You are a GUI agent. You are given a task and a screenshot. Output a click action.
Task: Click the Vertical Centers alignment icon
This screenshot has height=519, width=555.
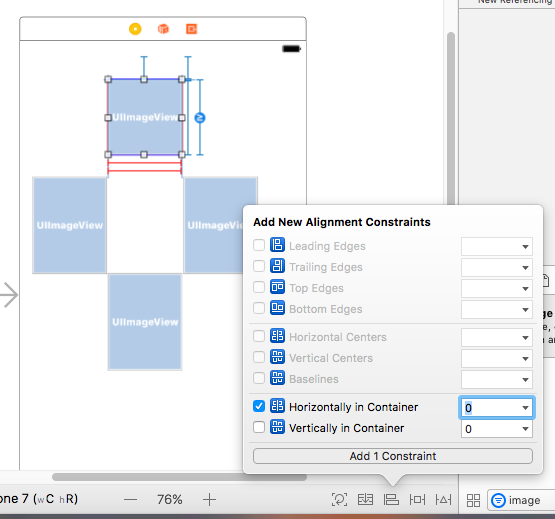pyautogui.click(x=278, y=357)
